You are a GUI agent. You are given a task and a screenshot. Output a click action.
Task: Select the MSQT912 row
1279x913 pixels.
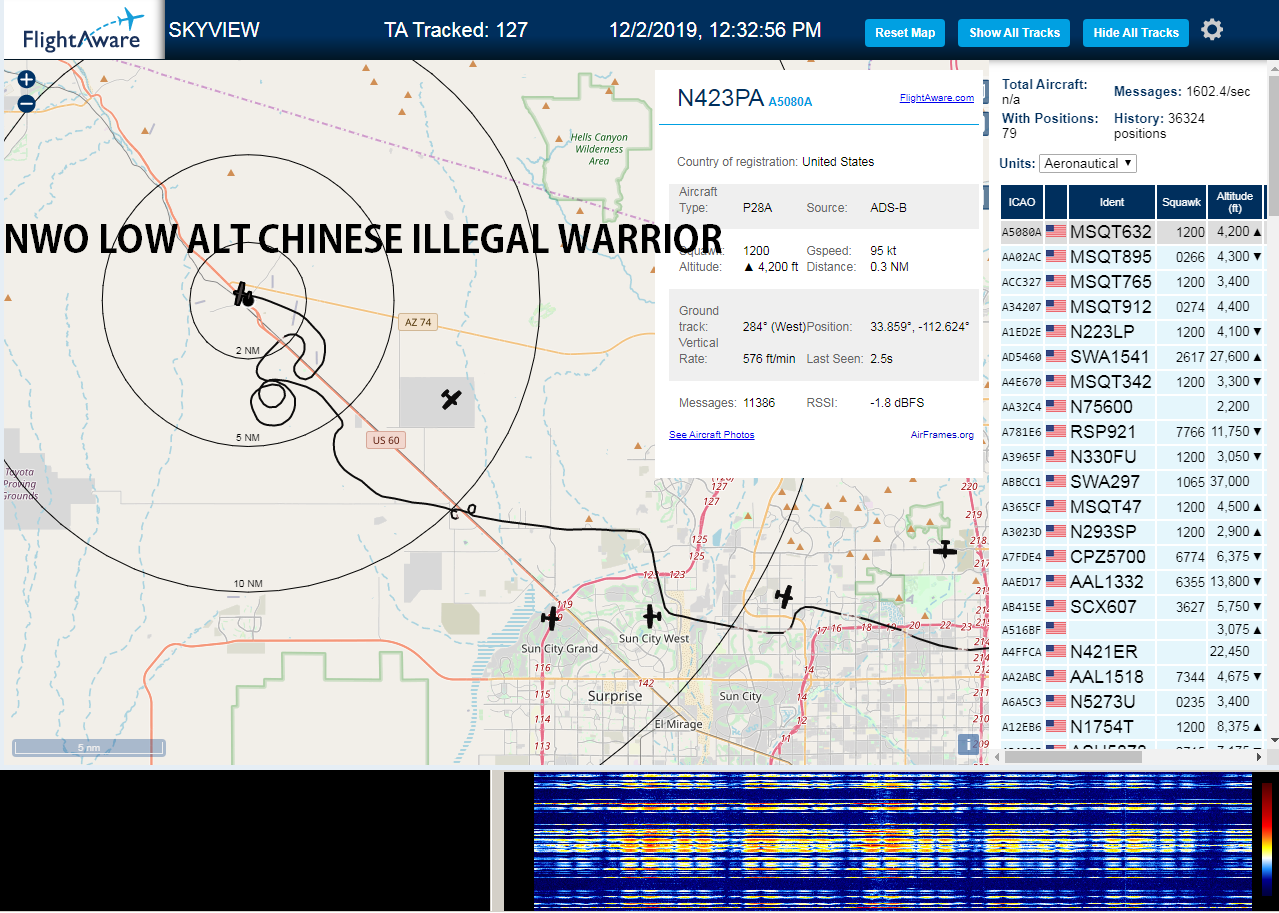(1133, 306)
